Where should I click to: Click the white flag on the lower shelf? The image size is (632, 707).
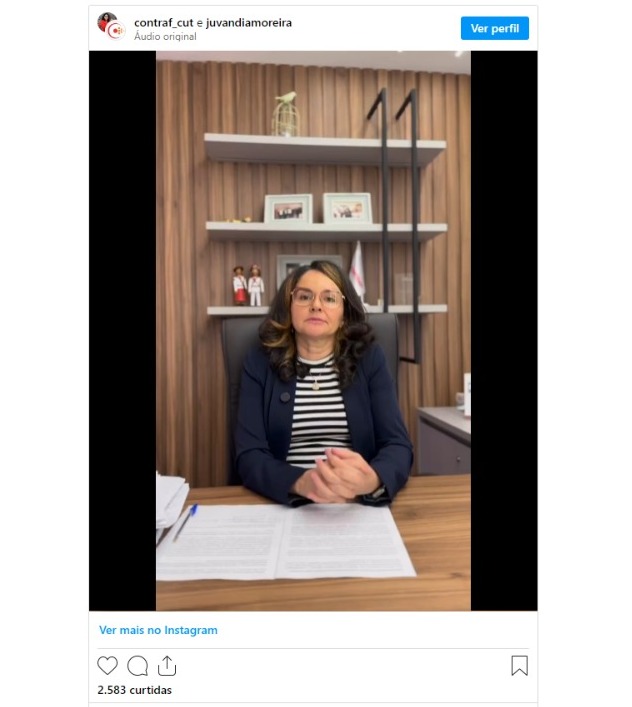(x=357, y=269)
